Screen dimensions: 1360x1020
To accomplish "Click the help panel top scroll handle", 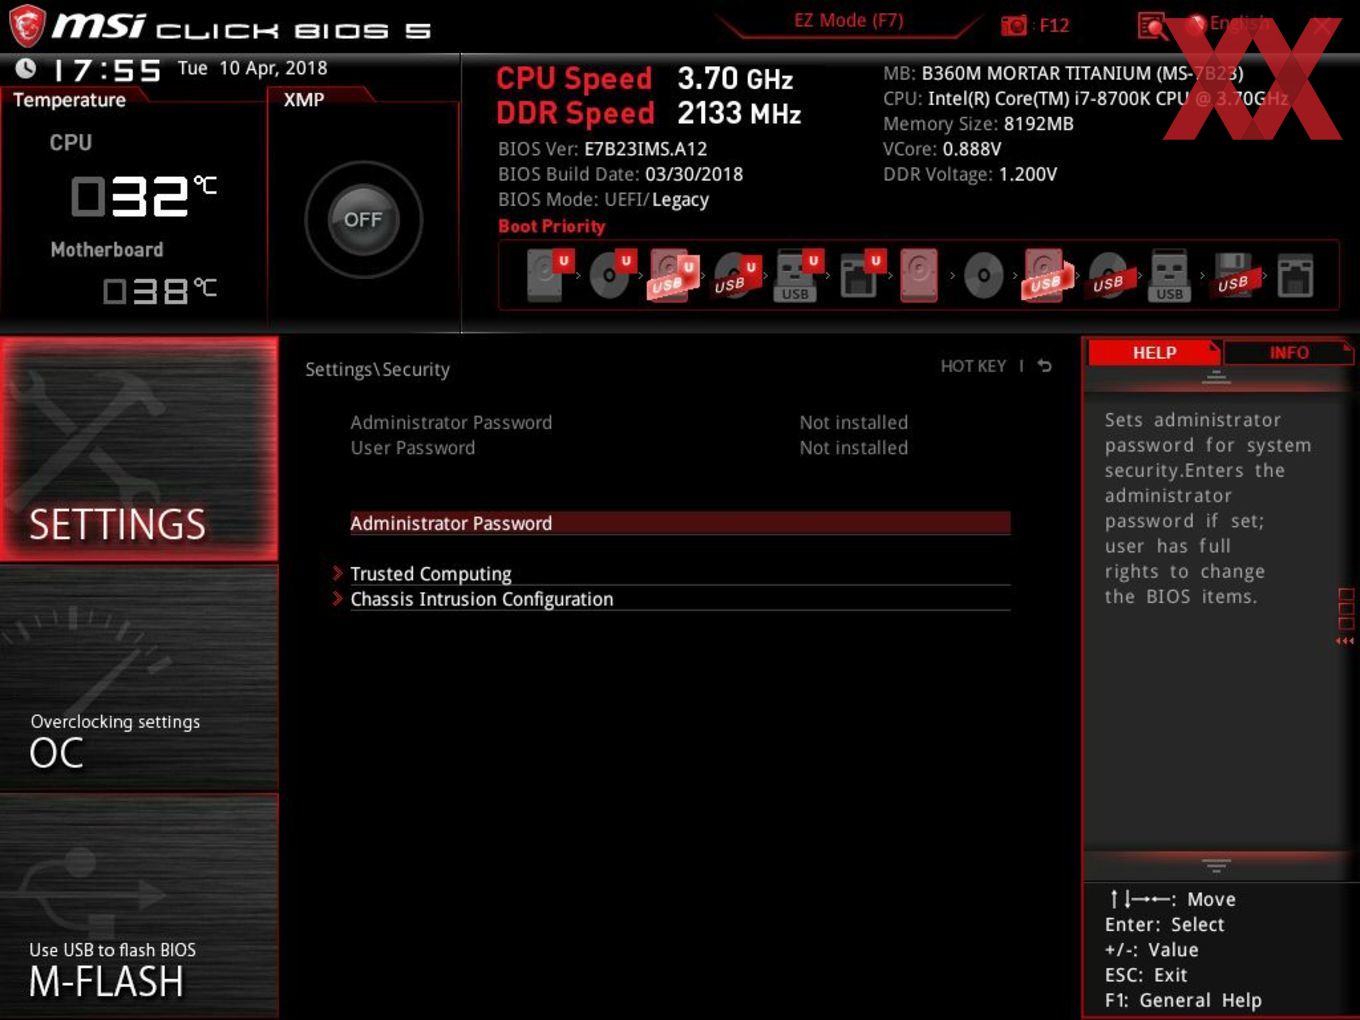I will point(1216,378).
